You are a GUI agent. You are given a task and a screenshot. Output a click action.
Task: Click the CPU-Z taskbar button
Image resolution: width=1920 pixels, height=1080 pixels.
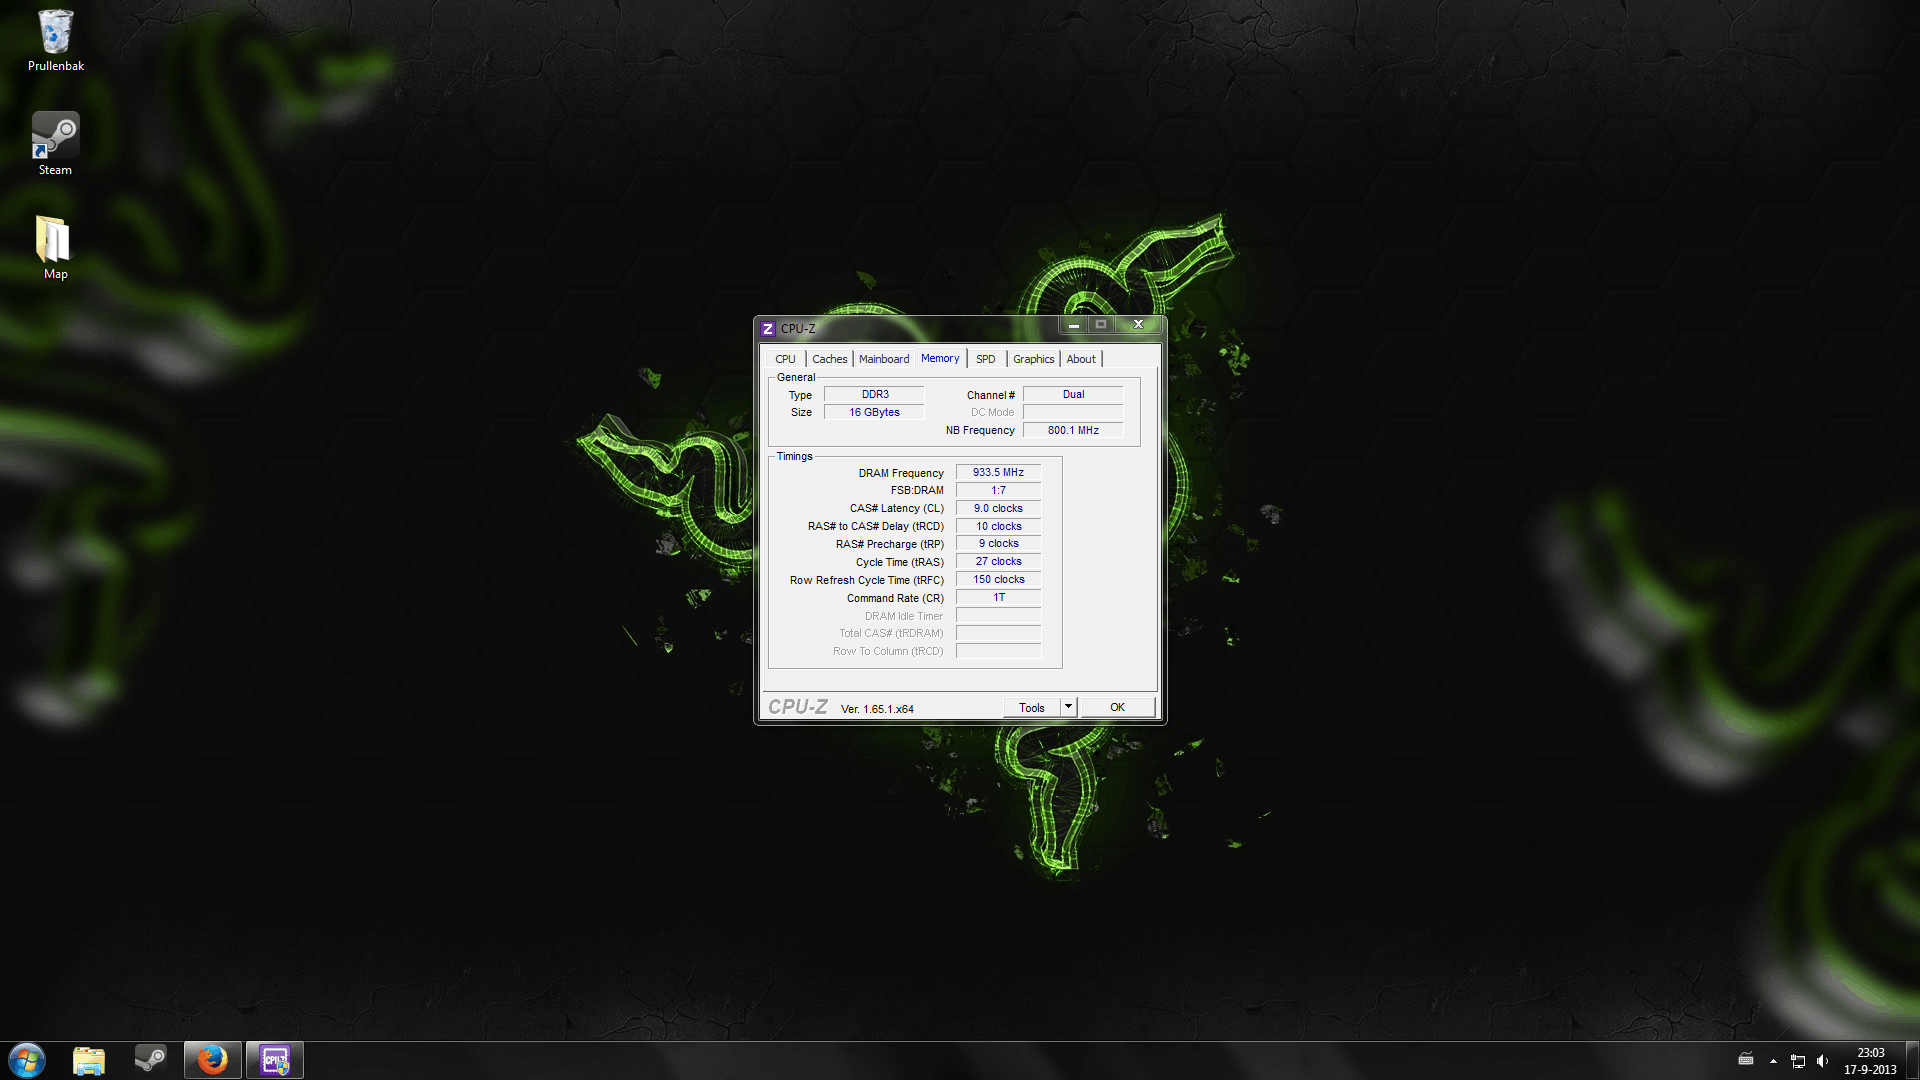point(275,1060)
